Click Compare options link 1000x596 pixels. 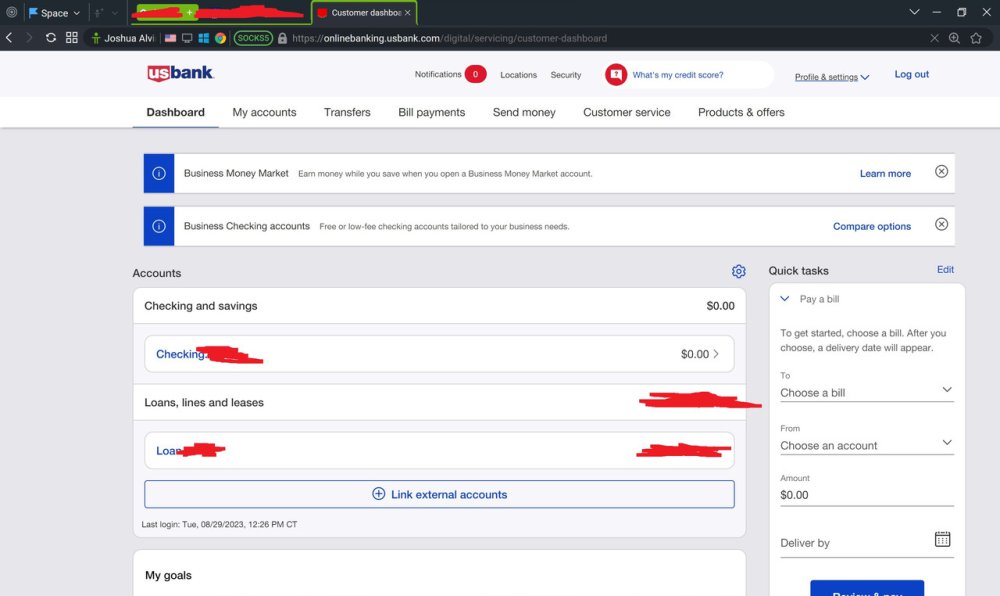coord(872,226)
